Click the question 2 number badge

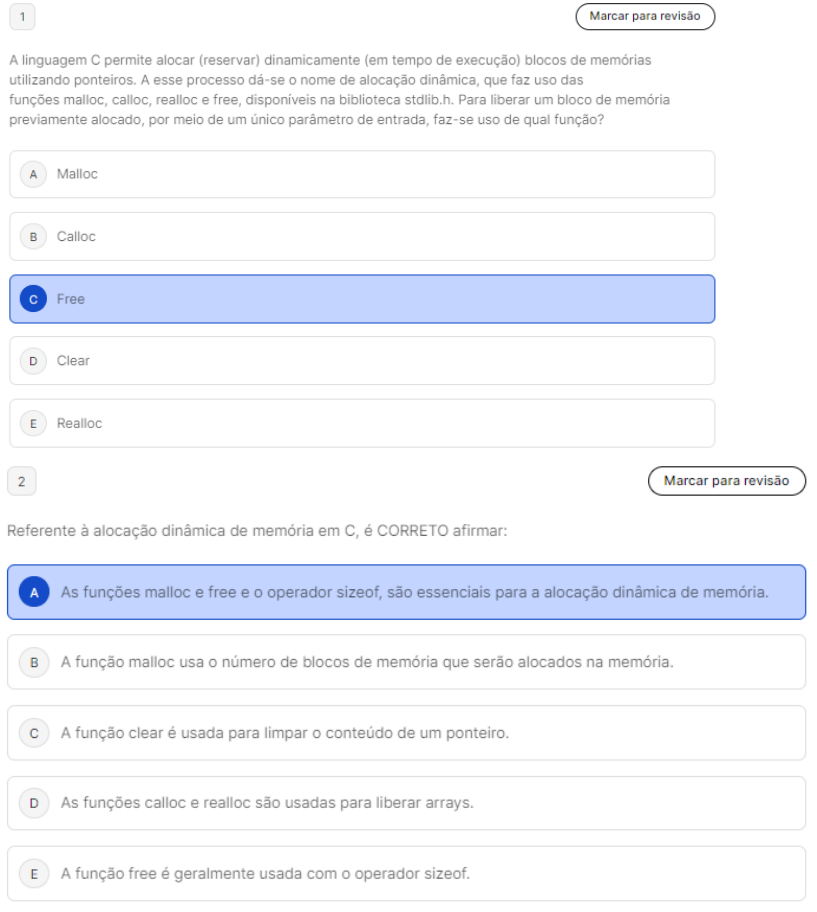pos(22,481)
